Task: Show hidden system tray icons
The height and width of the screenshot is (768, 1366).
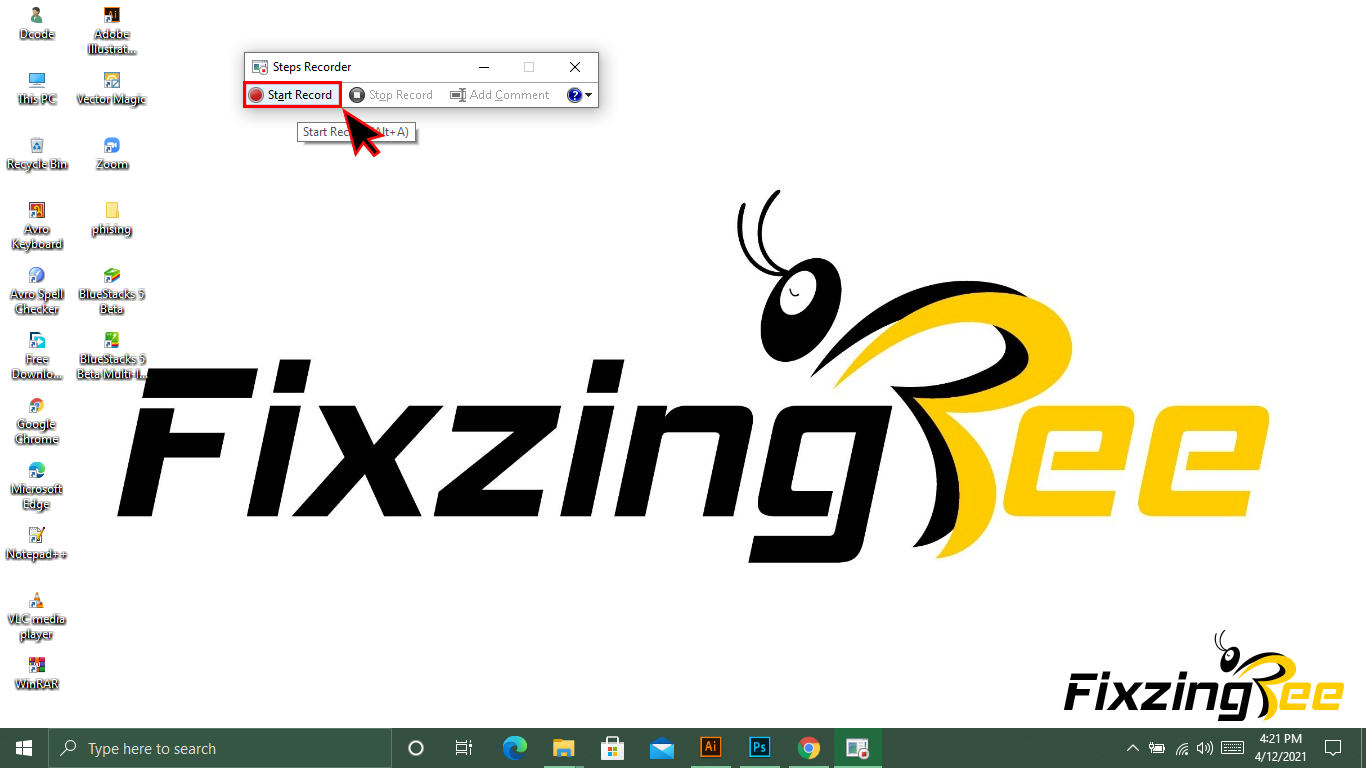Action: pos(1133,748)
